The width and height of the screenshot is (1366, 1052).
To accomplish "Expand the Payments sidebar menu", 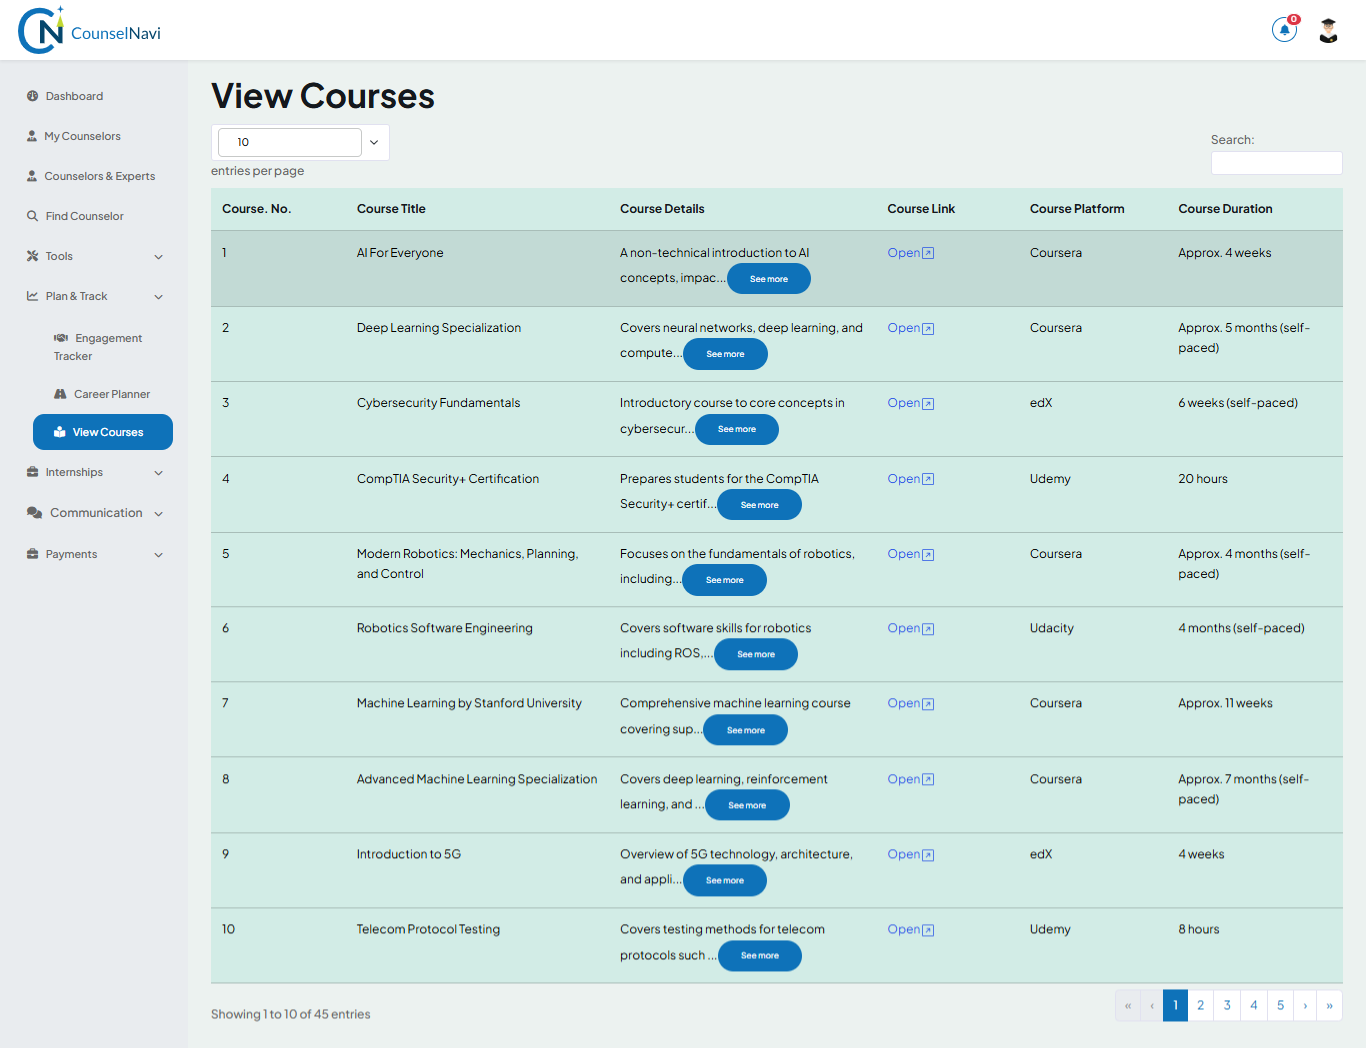I will 70,554.
